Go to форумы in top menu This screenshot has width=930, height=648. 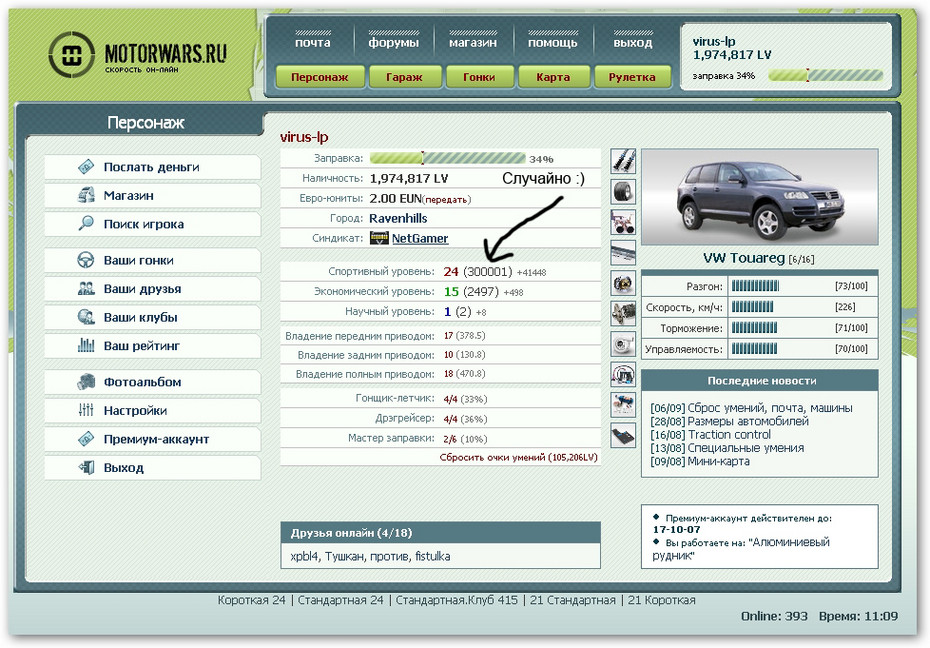pos(393,43)
